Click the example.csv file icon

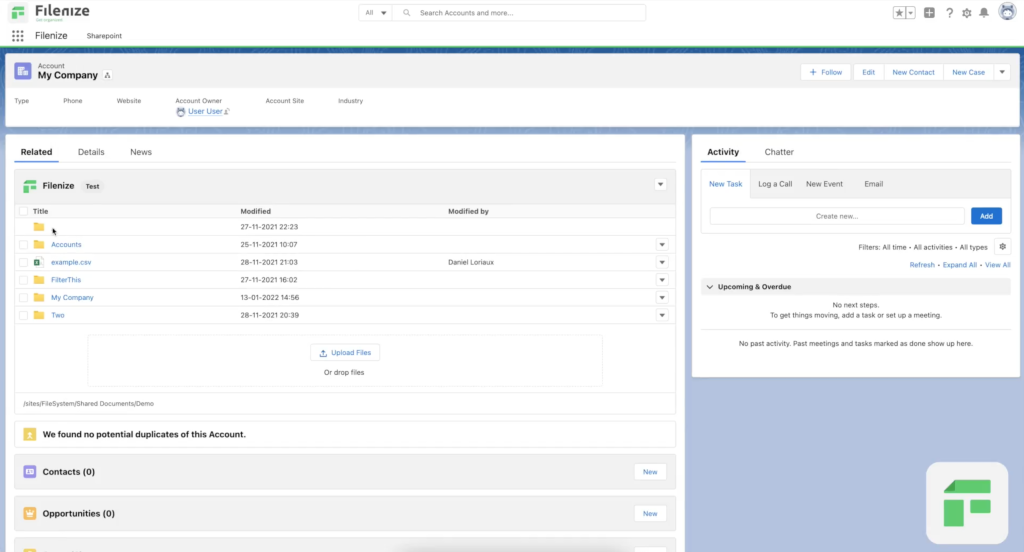tap(38, 262)
